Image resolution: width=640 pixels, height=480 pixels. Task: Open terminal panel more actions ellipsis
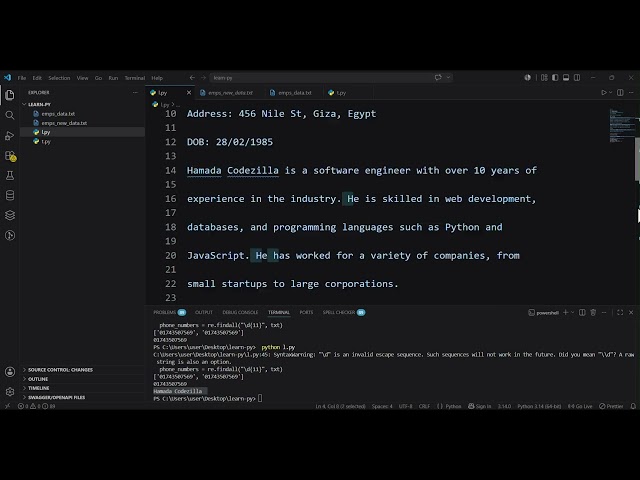pos(604,312)
